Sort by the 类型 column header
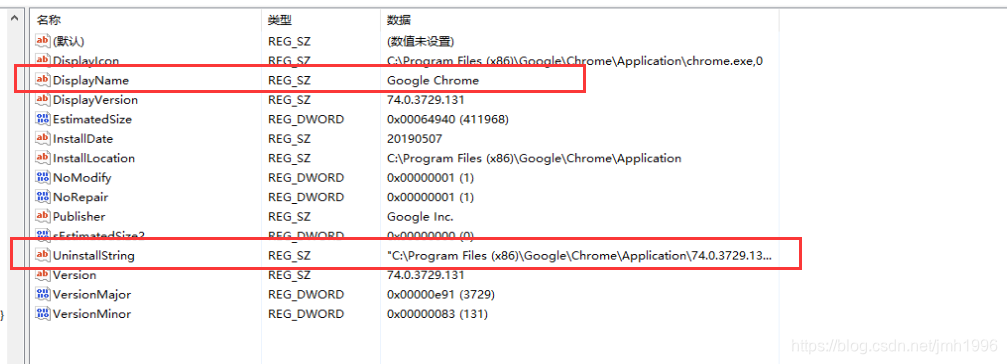 pyautogui.click(x=279, y=21)
